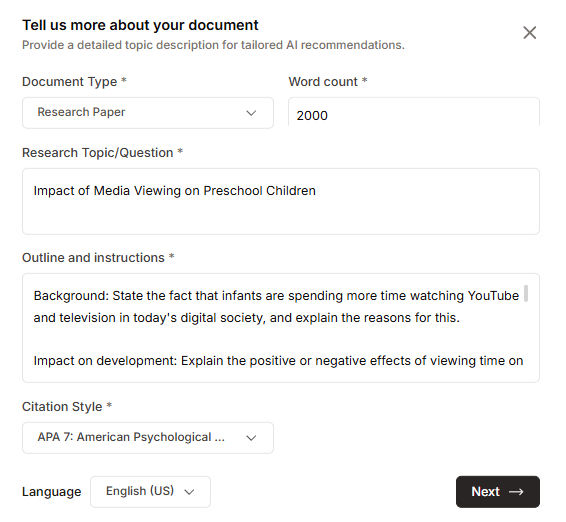Click the 'Citation Style' label
Viewport: 566px width, 522px height.
pos(62,407)
